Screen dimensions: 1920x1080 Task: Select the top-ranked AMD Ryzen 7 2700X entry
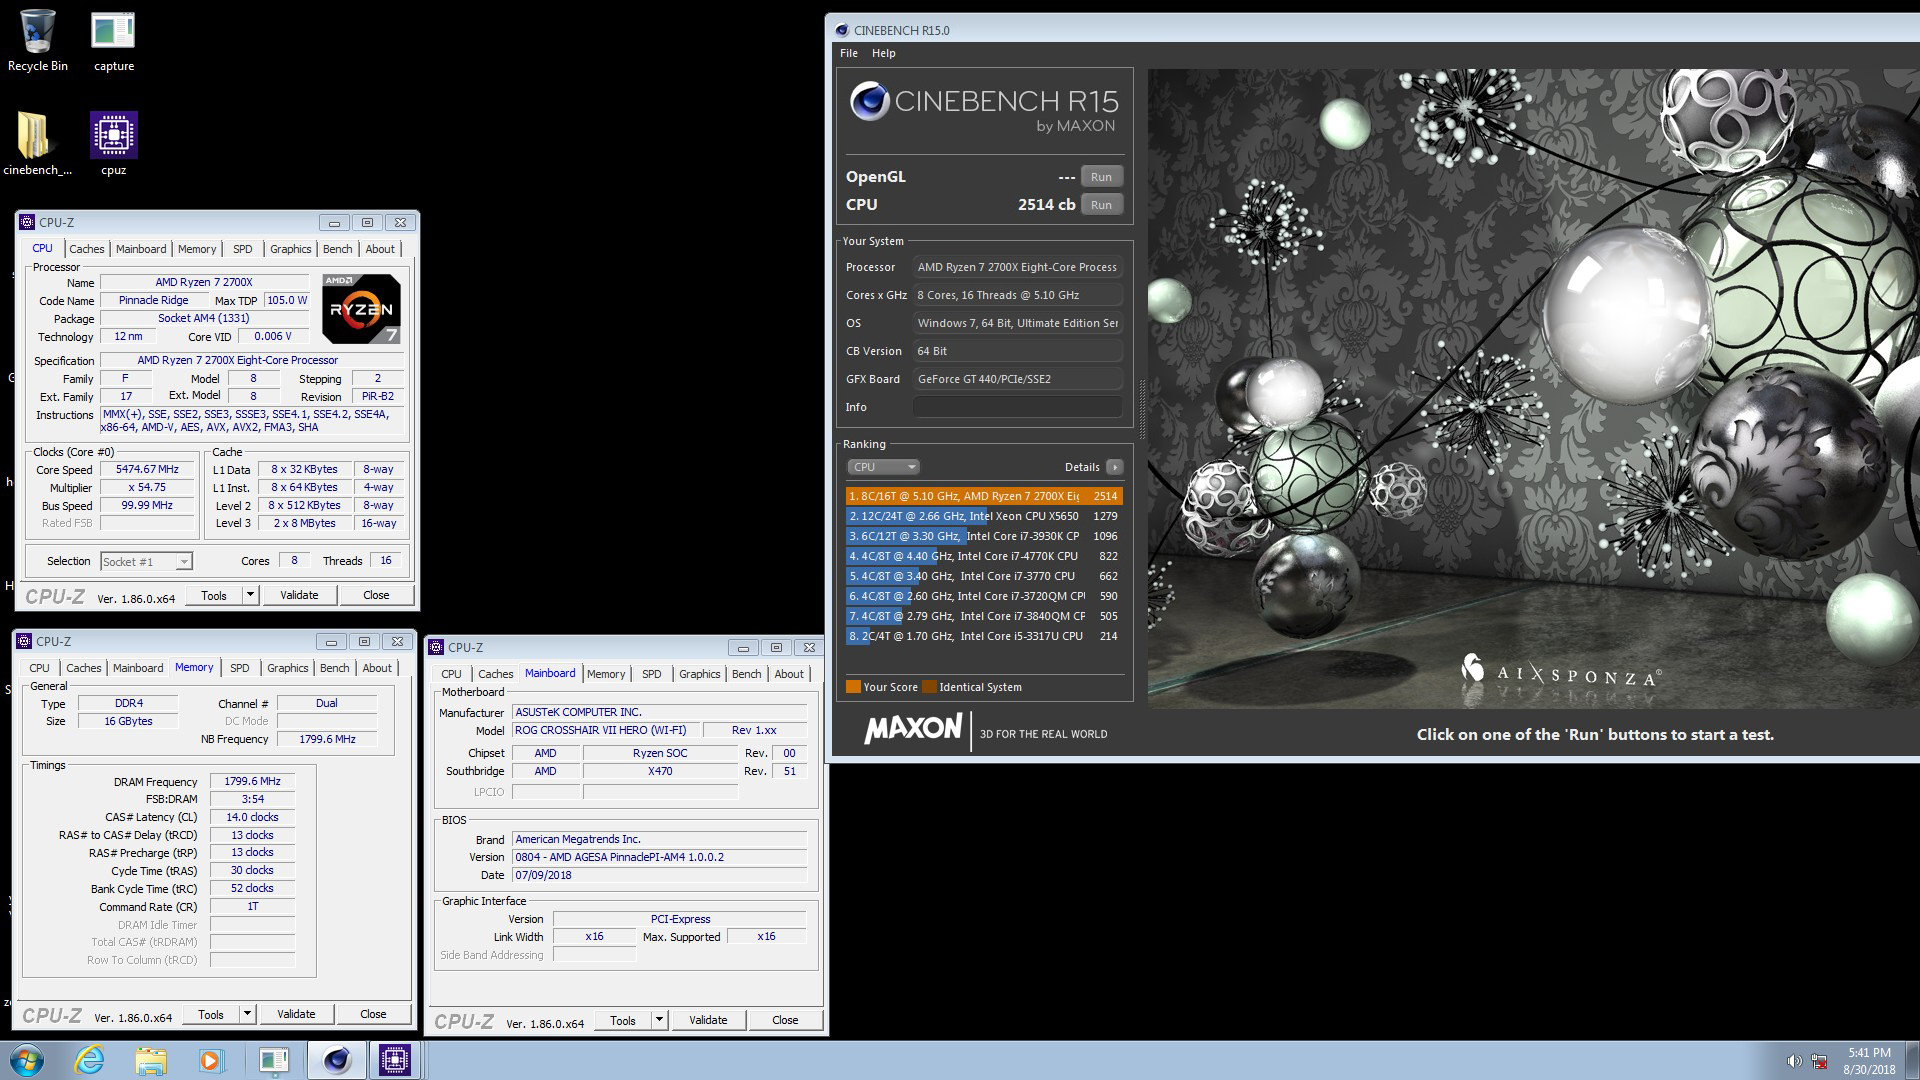(x=984, y=496)
